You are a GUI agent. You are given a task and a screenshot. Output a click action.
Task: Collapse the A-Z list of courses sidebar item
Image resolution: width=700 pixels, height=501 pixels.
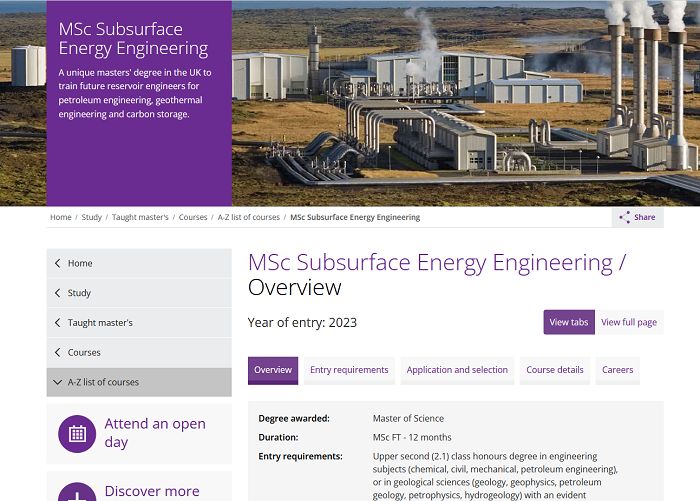[57, 382]
